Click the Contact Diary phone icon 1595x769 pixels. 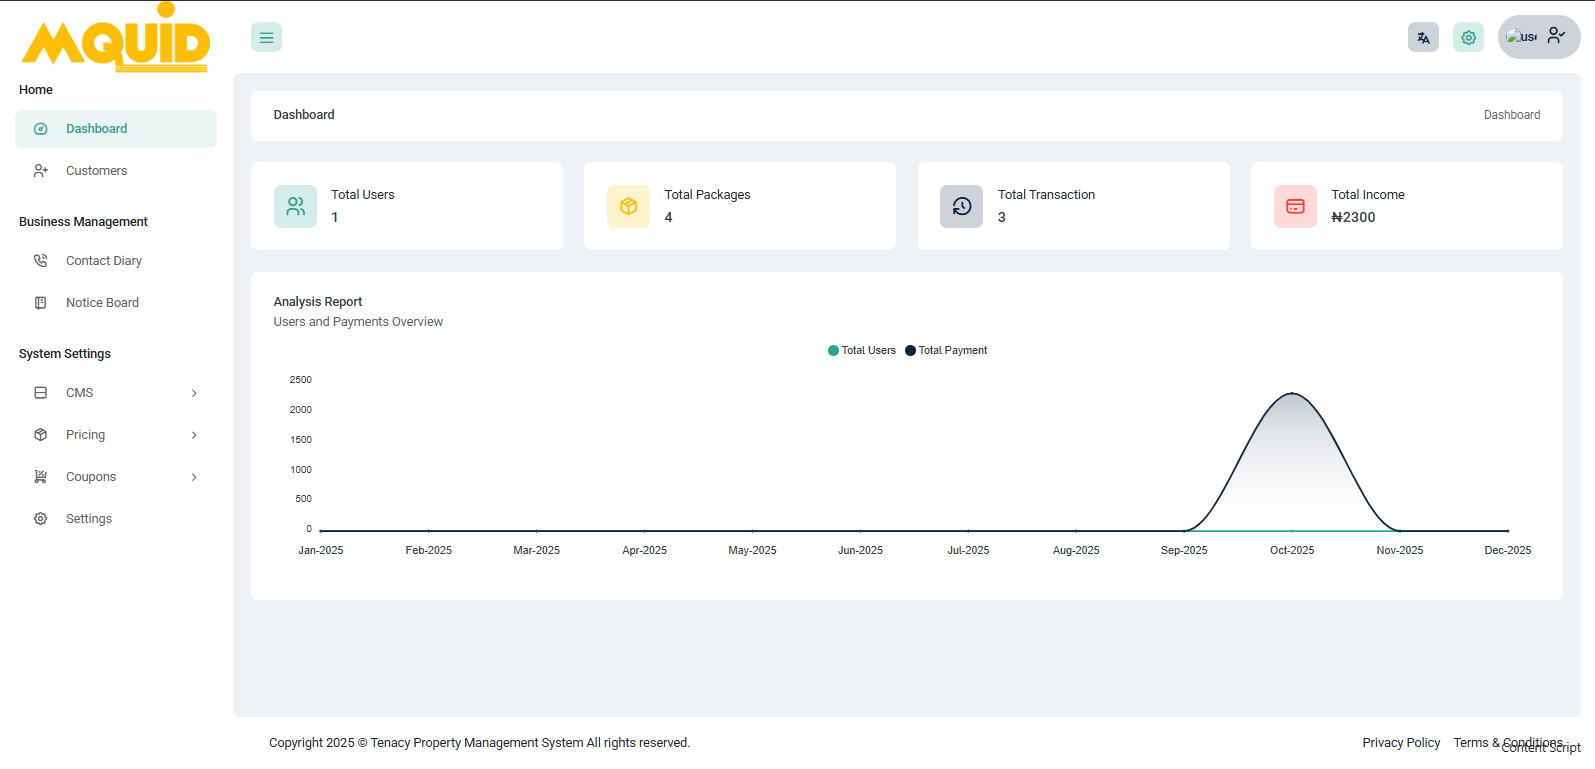41,261
